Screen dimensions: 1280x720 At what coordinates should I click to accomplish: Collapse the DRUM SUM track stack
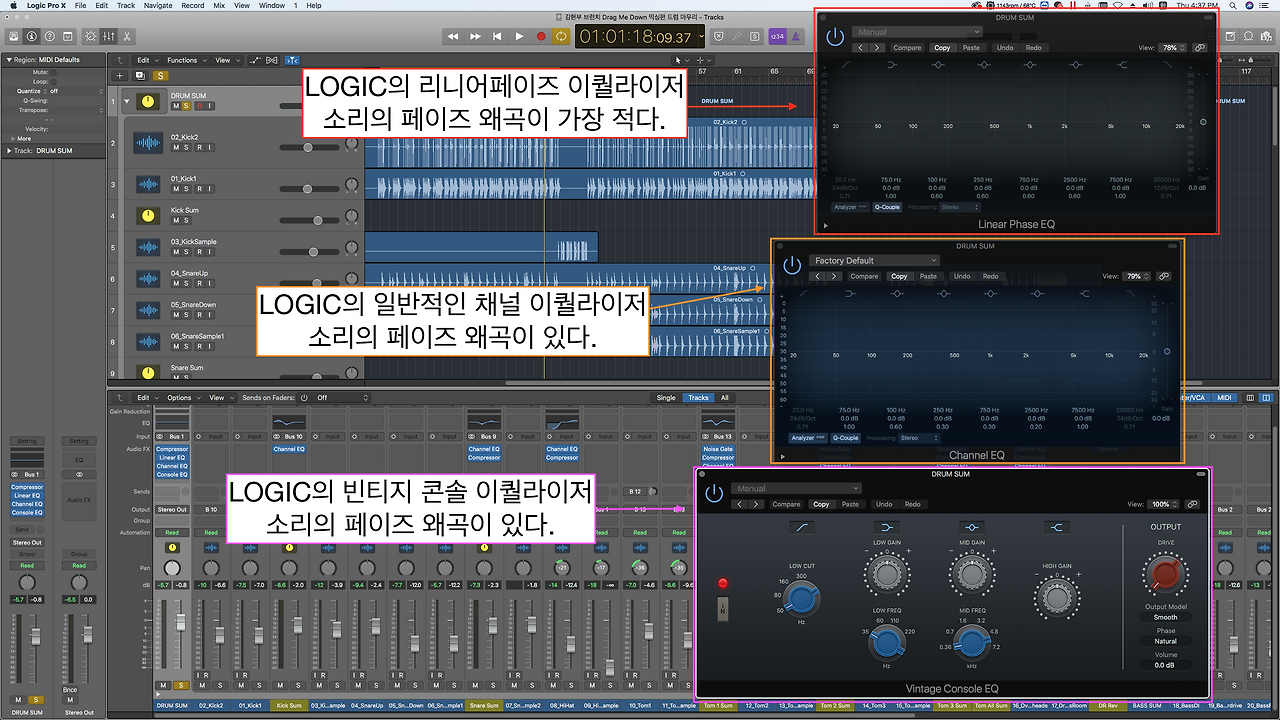pos(126,101)
